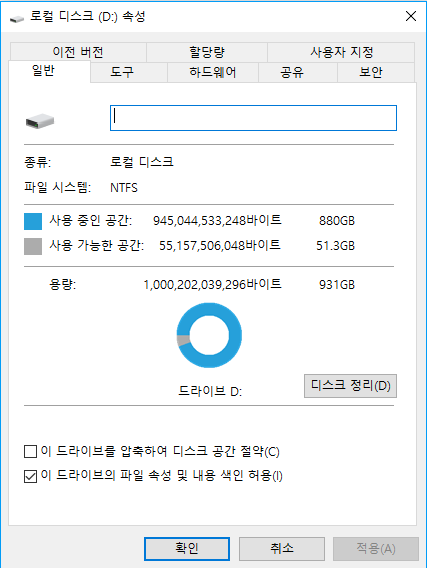Click the drive icon in the title bar
This screenshot has width=427, height=568.
tap(16, 18)
